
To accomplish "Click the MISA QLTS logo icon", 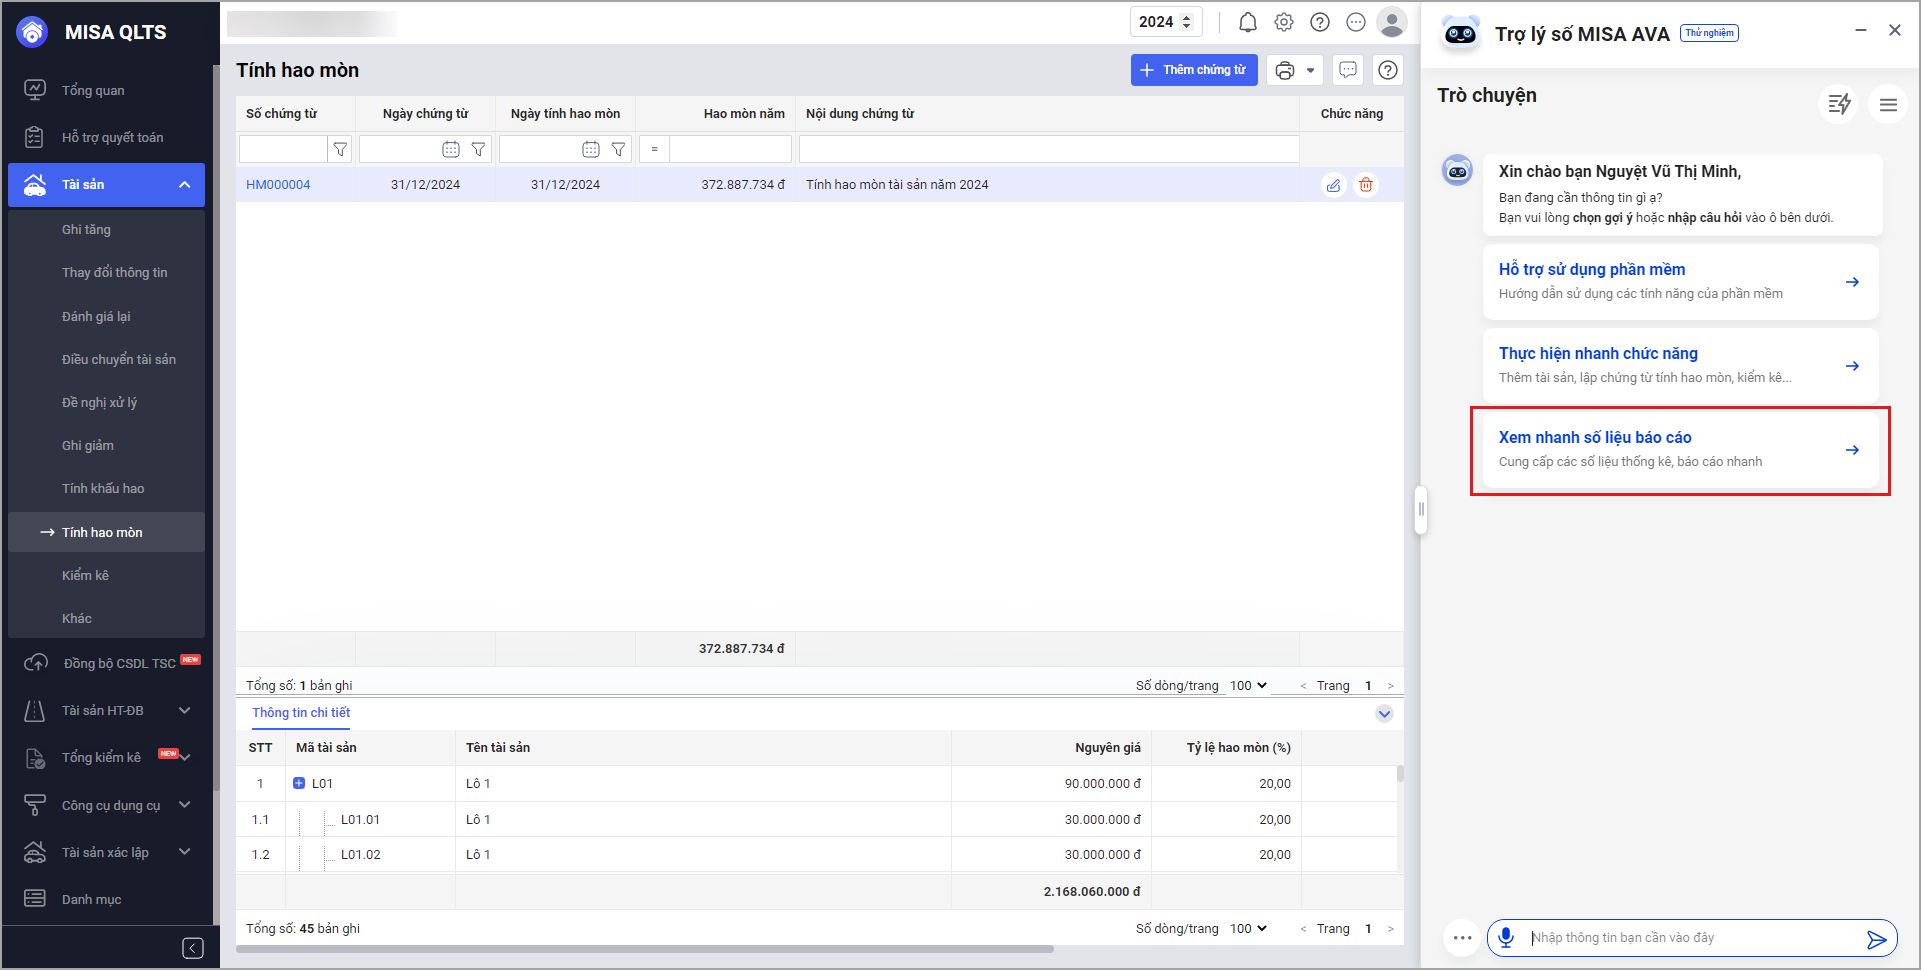I will coord(33,32).
